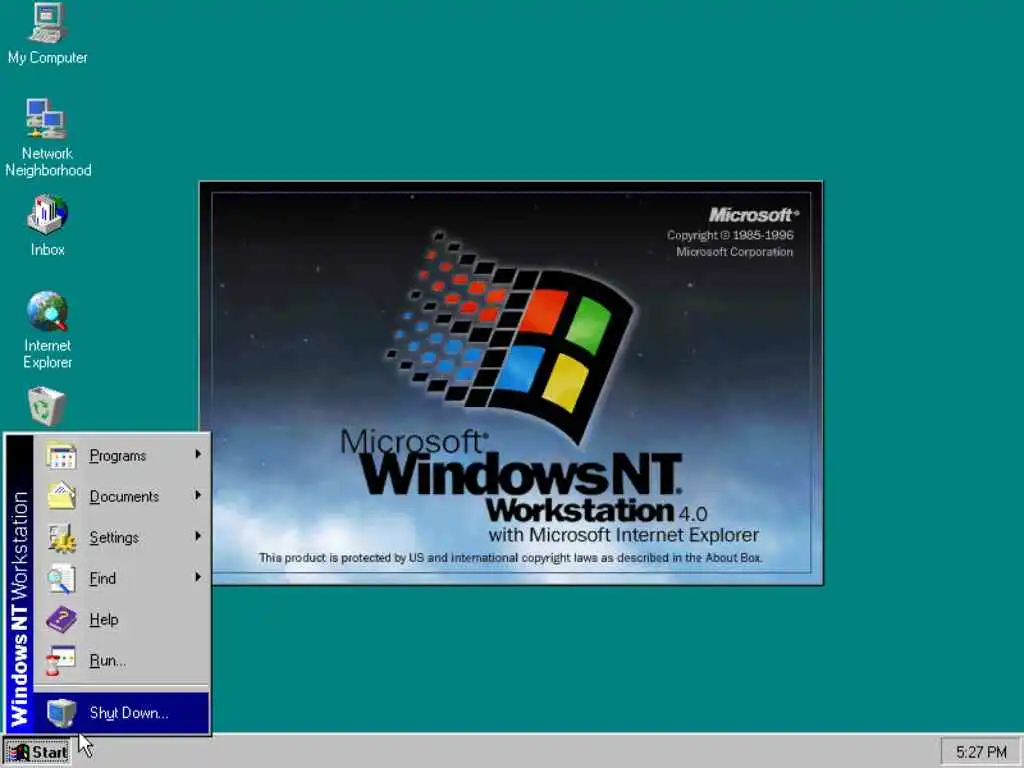Image resolution: width=1024 pixels, height=768 pixels.
Task: Expand the Settings submenu arrow
Action: tap(198, 536)
